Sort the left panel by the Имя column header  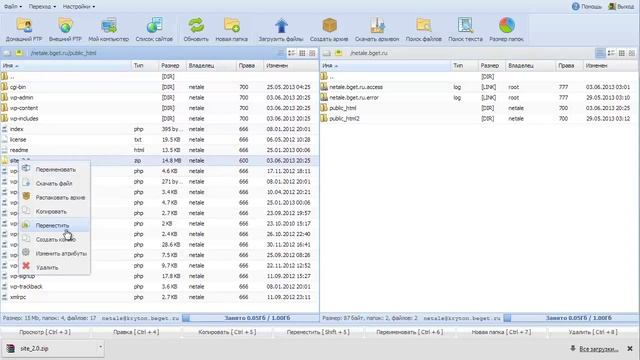(65, 65)
